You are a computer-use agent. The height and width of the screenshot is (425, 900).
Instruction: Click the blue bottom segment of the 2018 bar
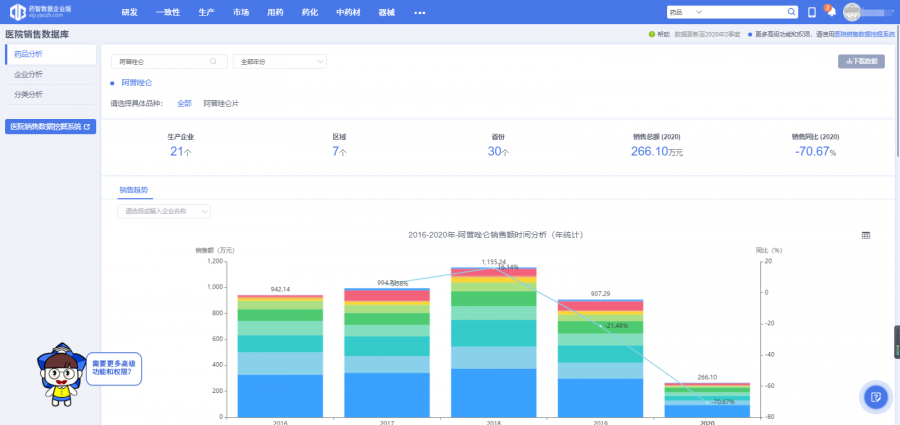[x=494, y=392]
